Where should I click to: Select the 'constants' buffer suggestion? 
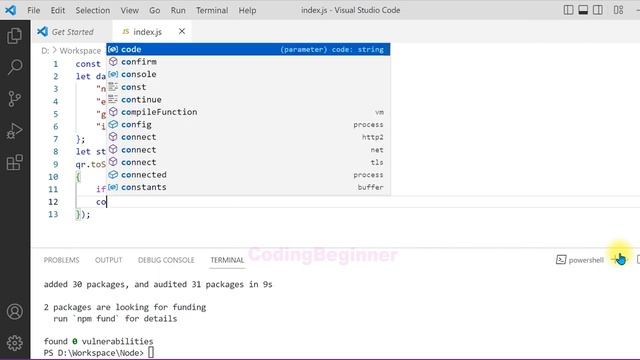pyautogui.click(x=248, y=187)
